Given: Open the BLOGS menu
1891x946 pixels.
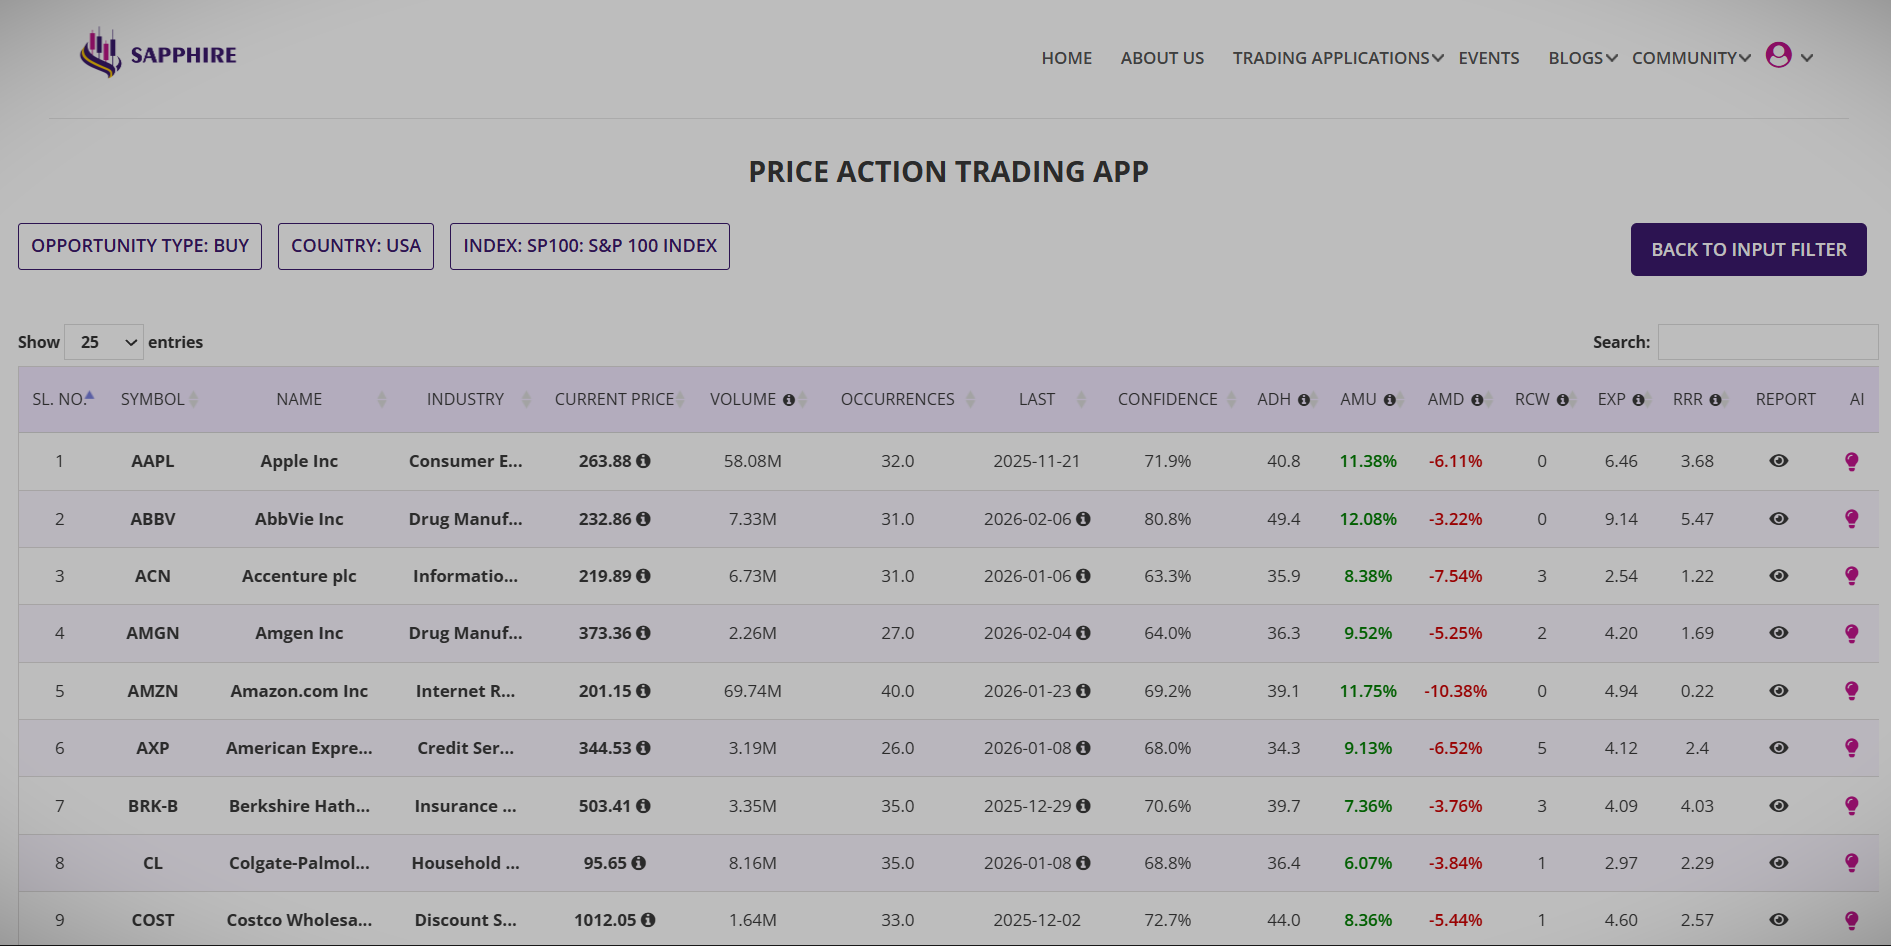Looking at the screenshot, I should coord(1576,58).
